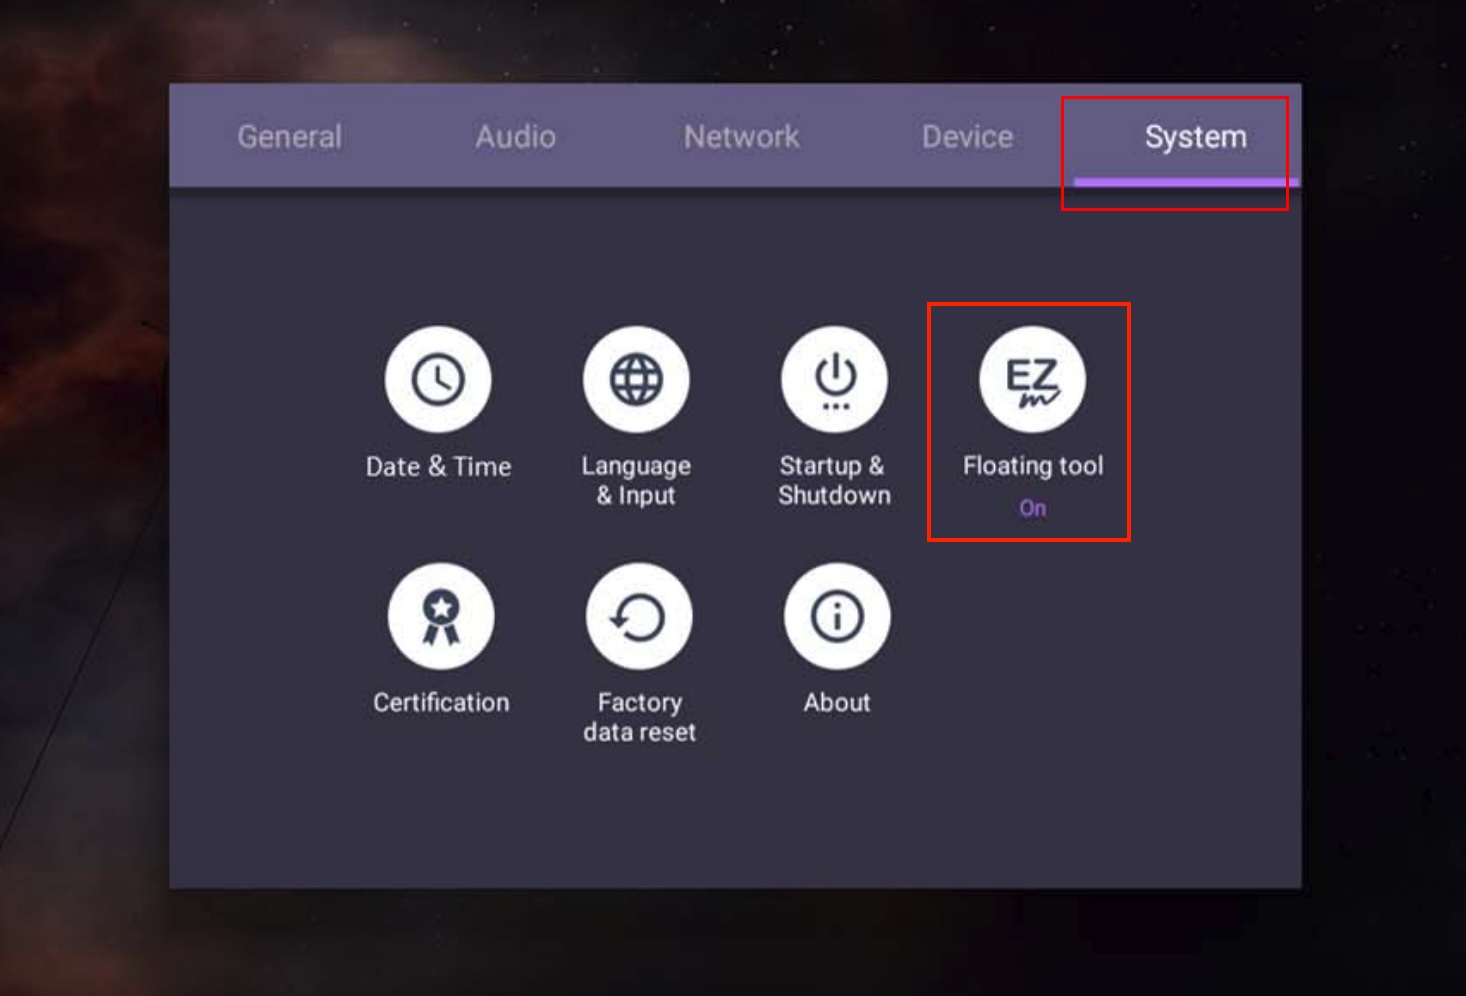Select the Device tab
Screen dimensions: 1466x996
click(967, 137)
